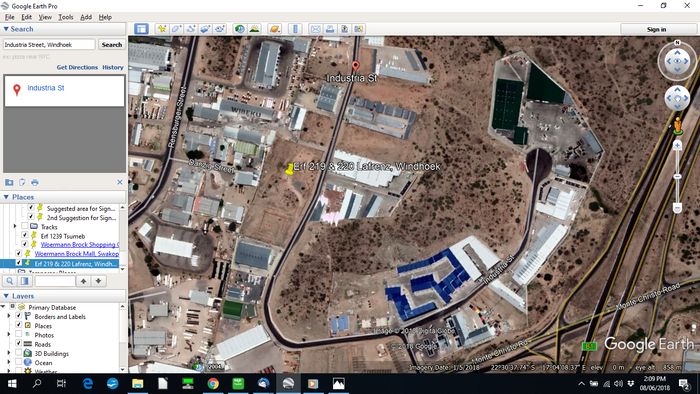Click the Search button
Image resolution: width=700 pixels, height=394 pixels.
point(112,45)
